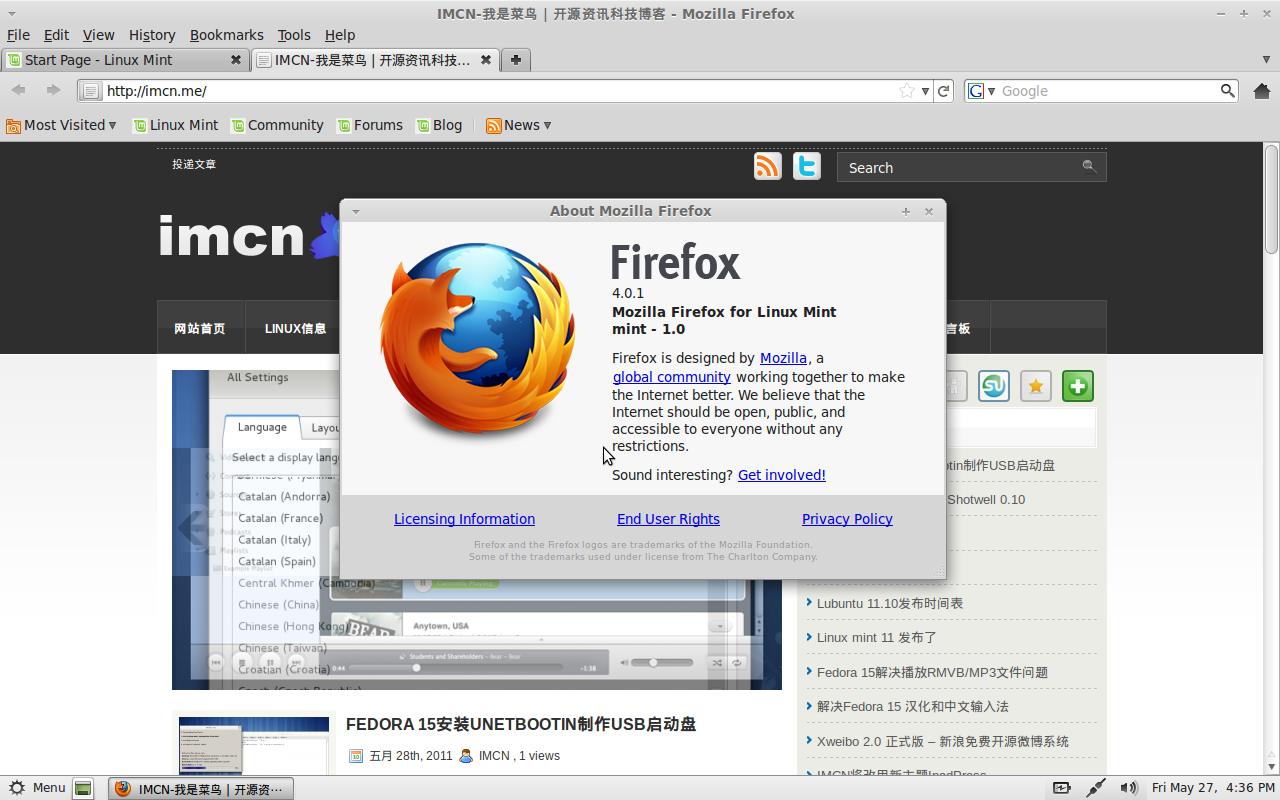Open the Forums bookmark
1280x800 pixels.
pos(370,125)
